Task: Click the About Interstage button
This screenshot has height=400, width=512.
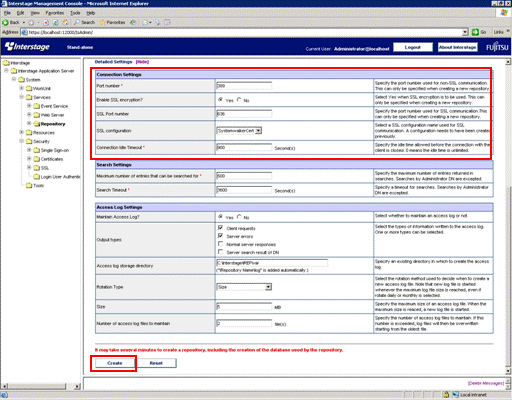Action: (x=457, y=47)
